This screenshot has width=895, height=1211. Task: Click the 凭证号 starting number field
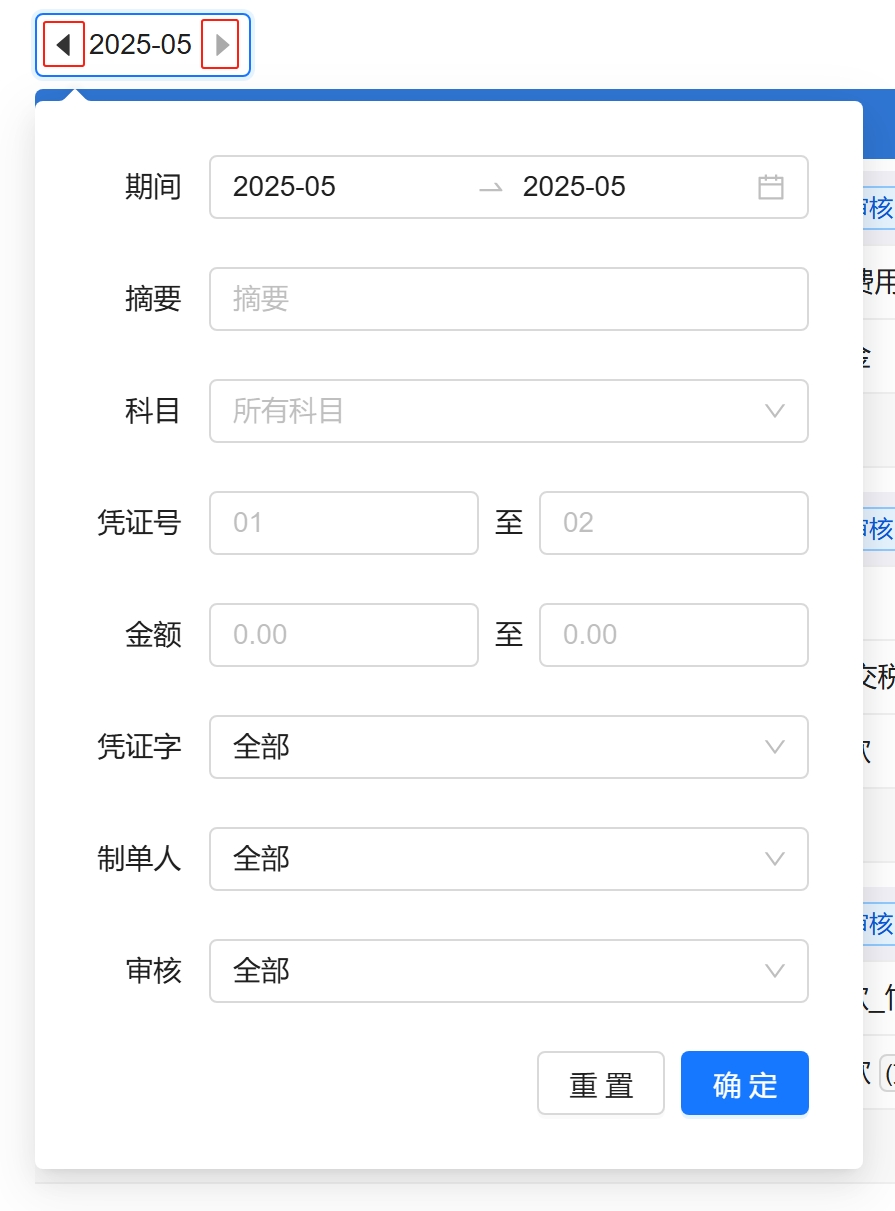[x=343, y=523]
